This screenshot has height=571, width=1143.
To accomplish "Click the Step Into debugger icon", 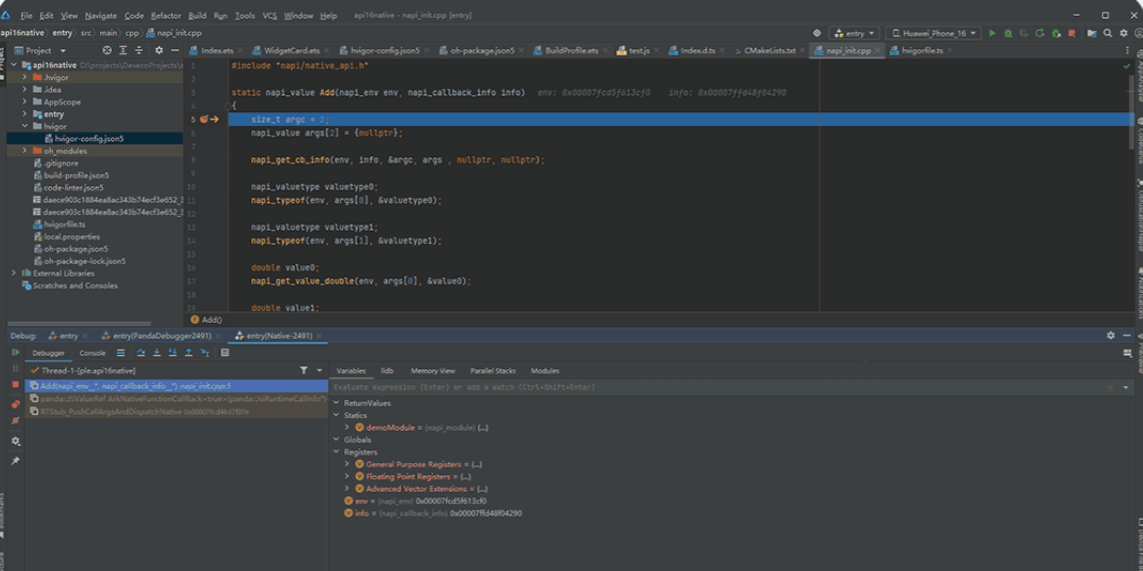I will click(x=157, y=353).
